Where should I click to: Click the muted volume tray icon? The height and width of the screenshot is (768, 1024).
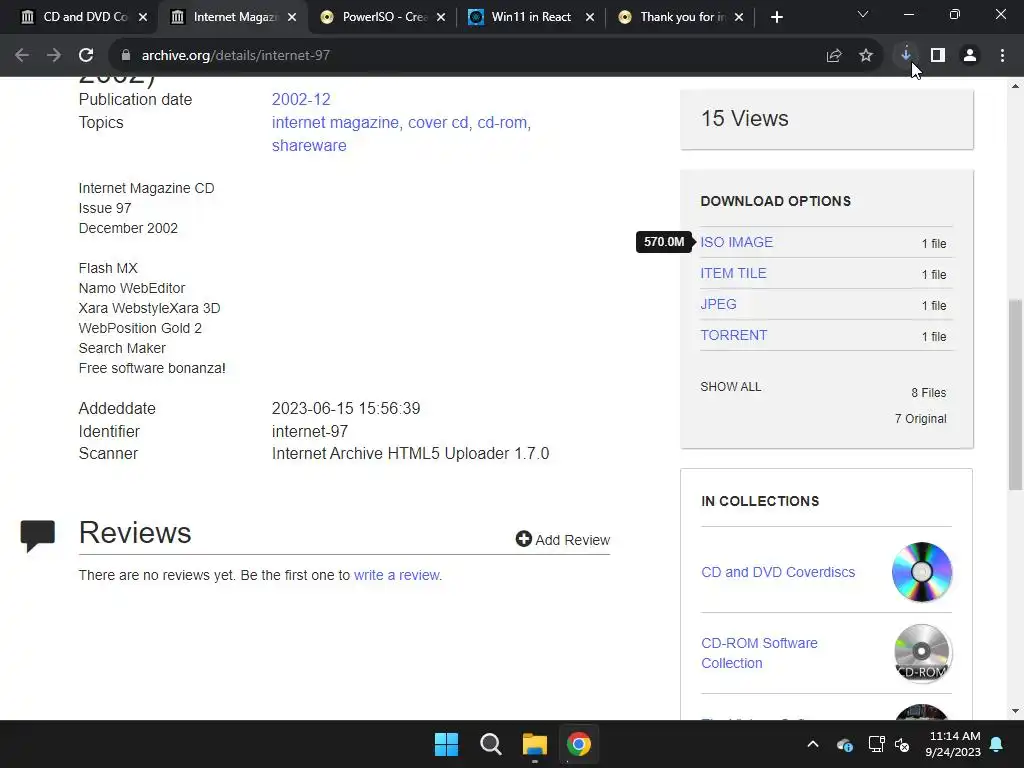point(903,744)
